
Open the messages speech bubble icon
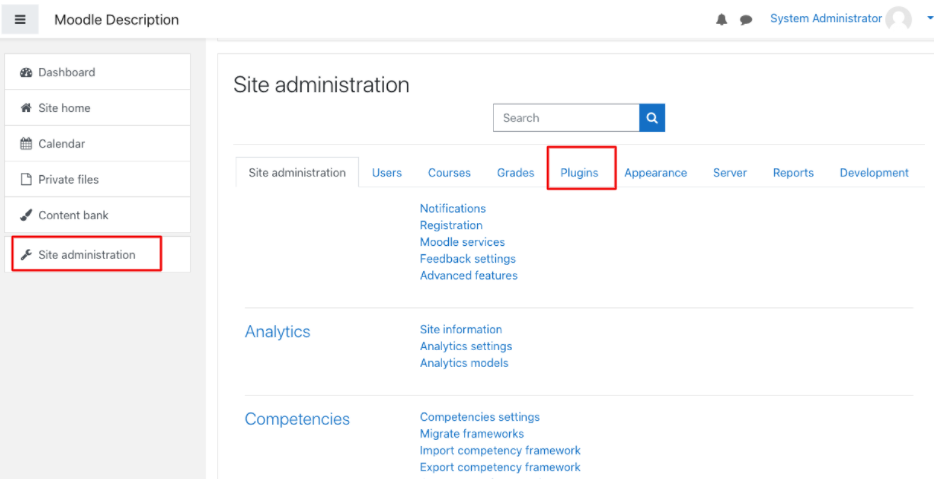point(746,20)
